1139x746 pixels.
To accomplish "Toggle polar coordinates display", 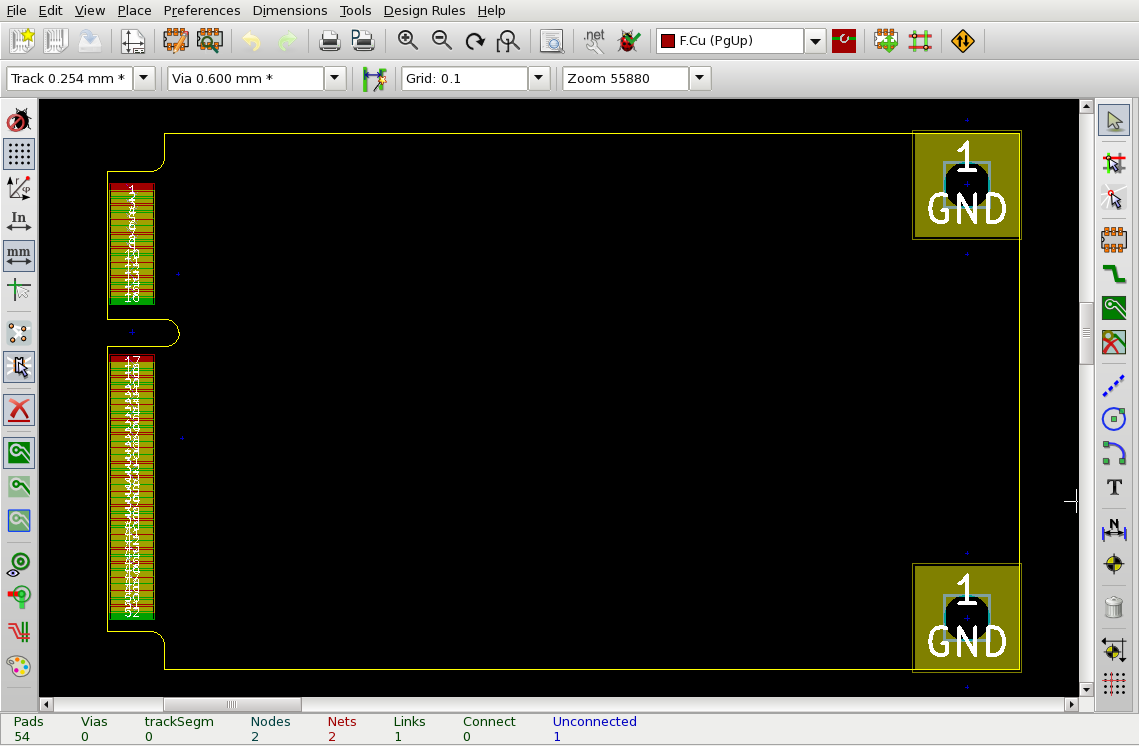I will click(19, 188).
